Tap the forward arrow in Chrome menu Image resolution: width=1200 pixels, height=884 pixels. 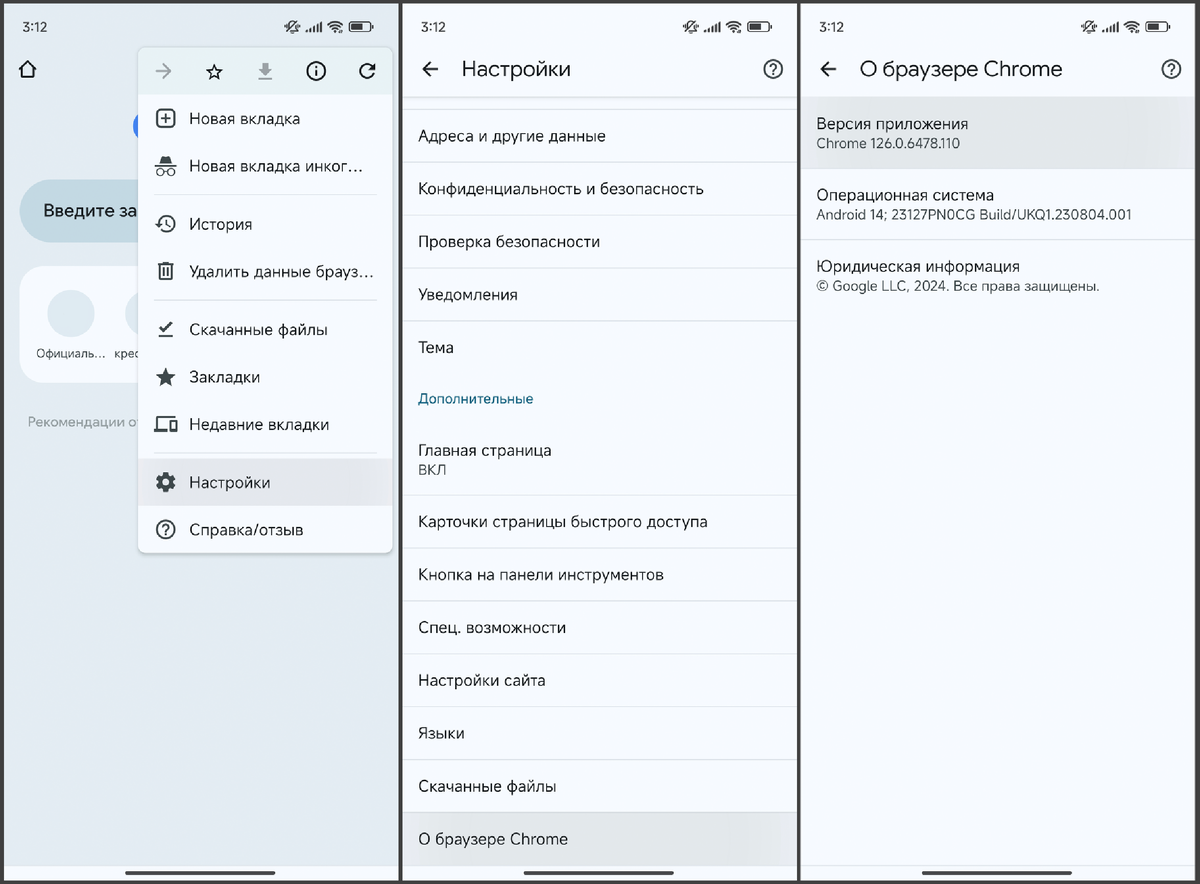(164, 71)
